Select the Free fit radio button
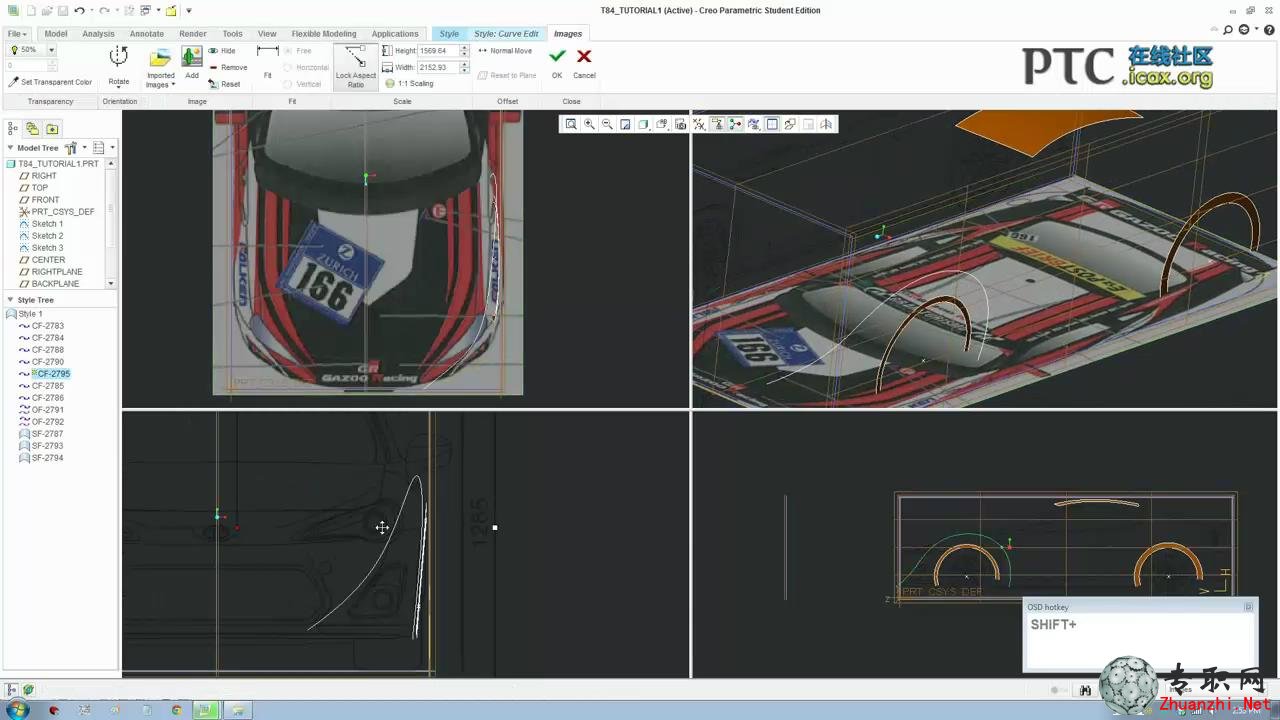 [x=297, y=51]
